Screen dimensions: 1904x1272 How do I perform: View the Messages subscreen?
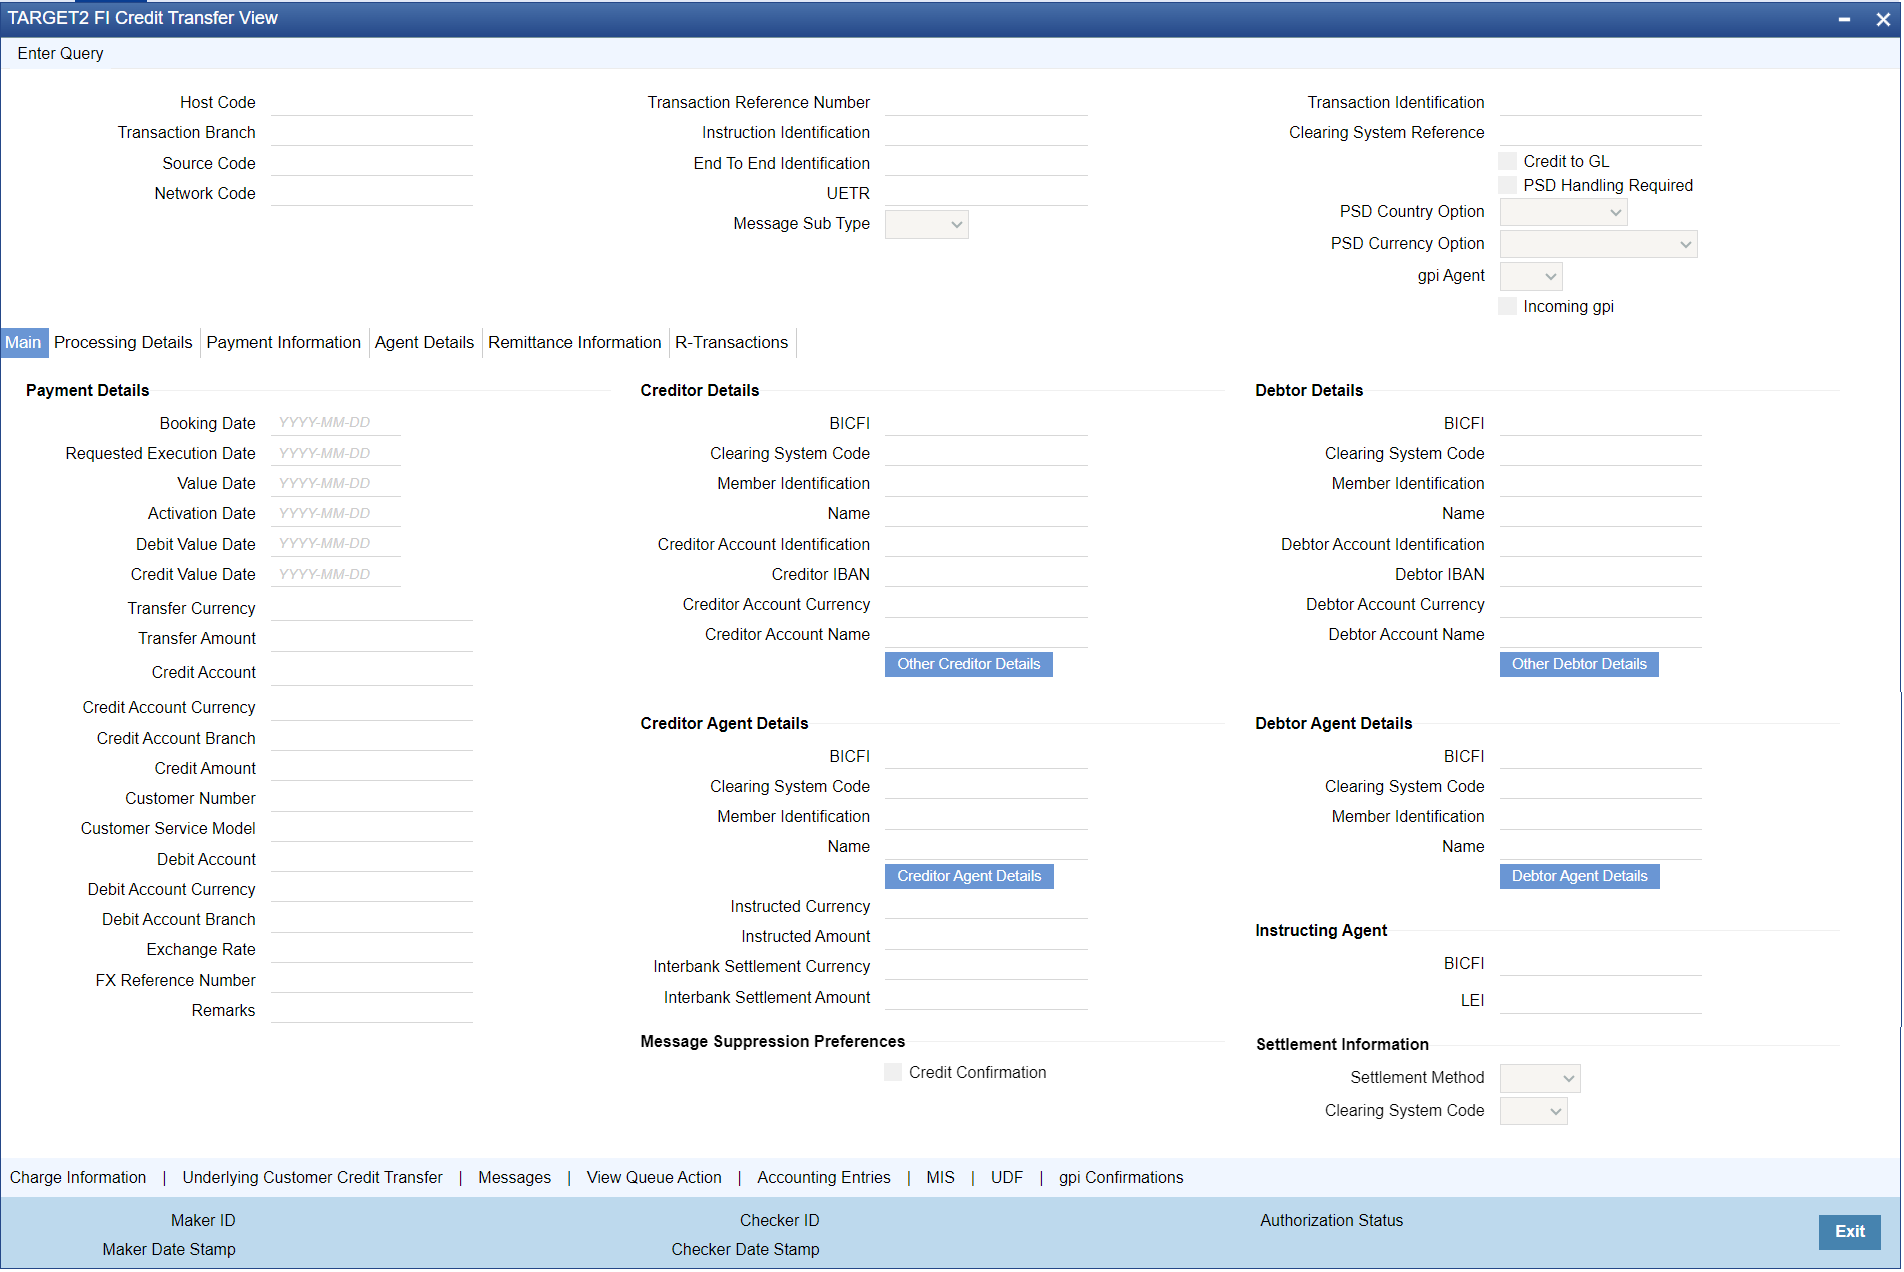(x=514, y=1178)
